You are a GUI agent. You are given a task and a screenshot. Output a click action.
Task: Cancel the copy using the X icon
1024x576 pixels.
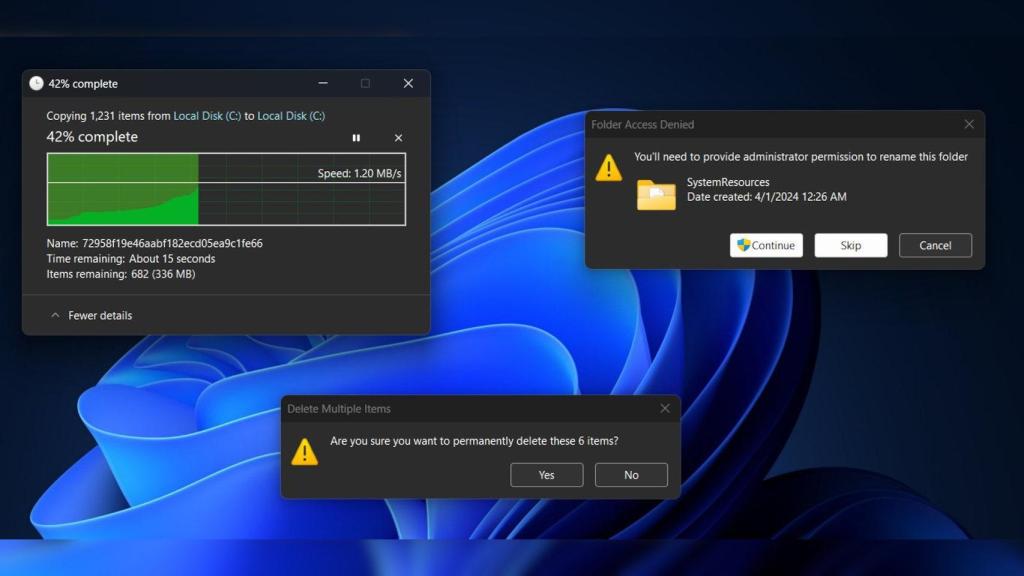click(x=398, y=138)
